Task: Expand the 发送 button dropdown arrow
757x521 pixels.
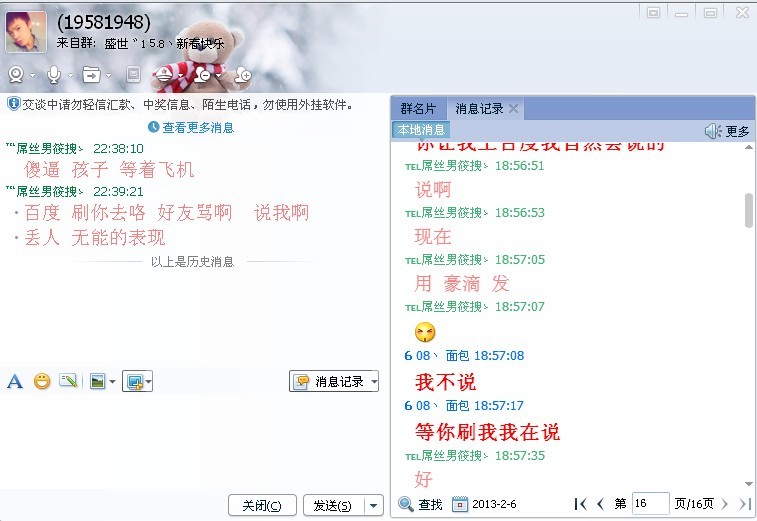Action: point(373,506)
